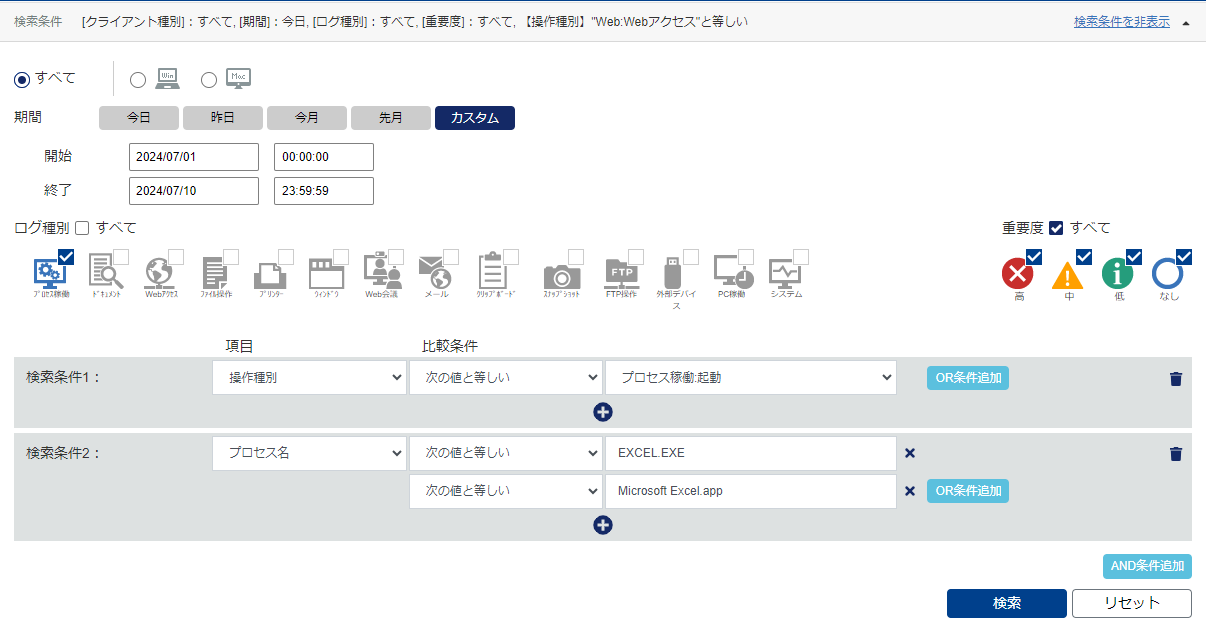Screen dimensions: 1206x626
Task: Switch period to 今月
Action: pyautogui.click(x=307, y=118)
